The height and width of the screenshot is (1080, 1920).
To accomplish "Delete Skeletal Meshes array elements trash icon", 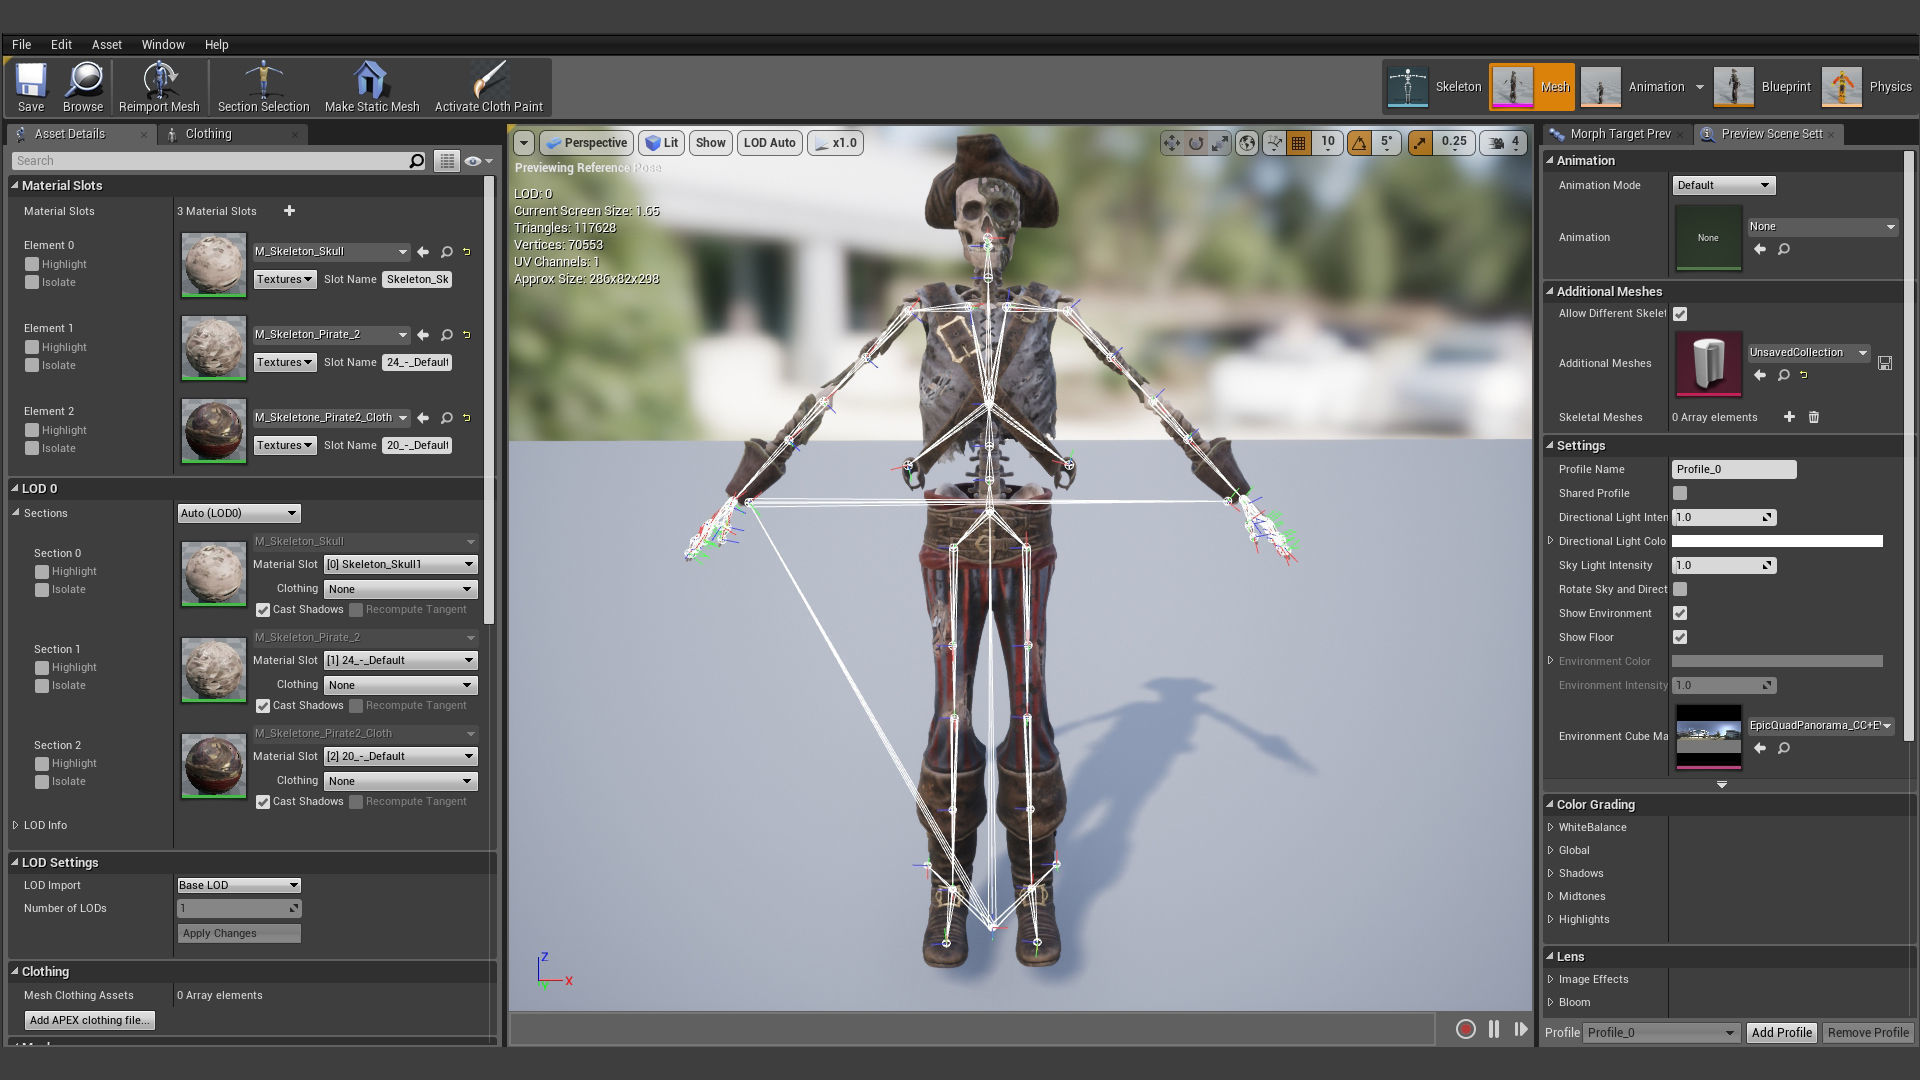I will (1814, 417).
